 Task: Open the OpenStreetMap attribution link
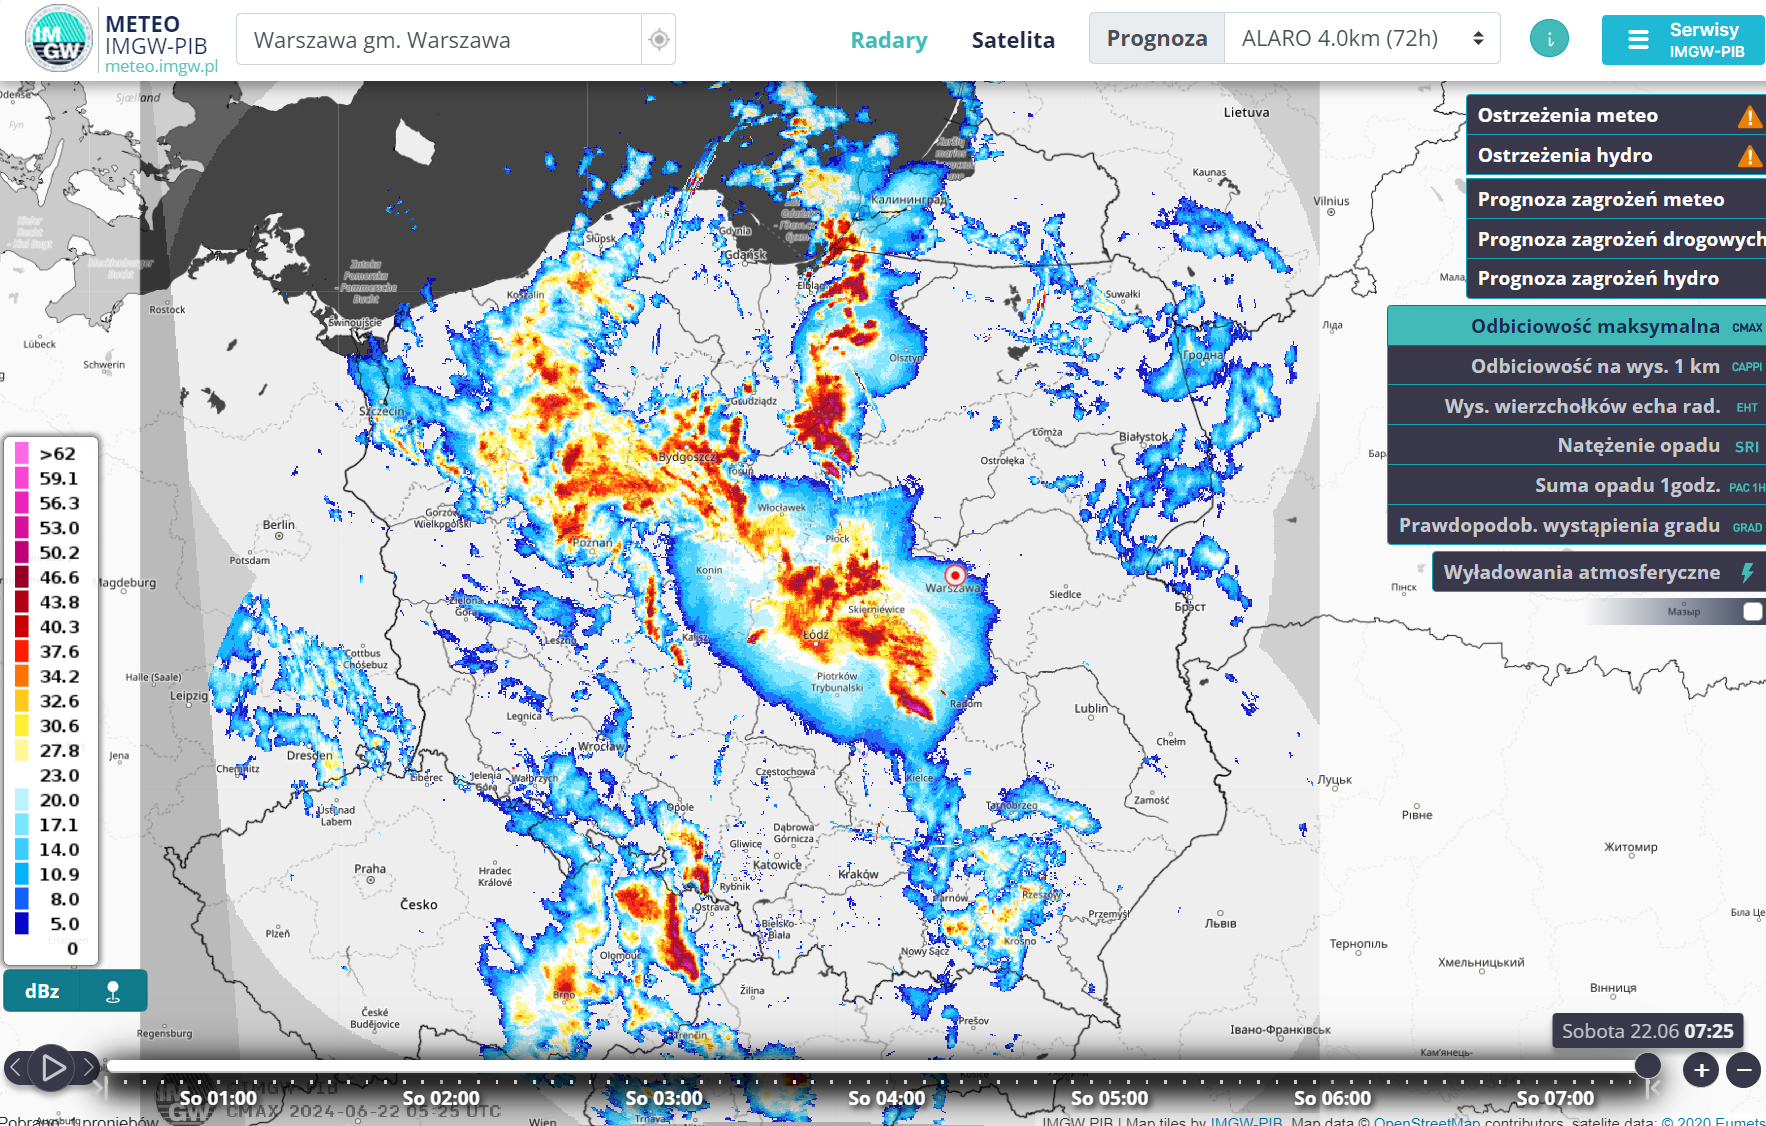[x=1427, y=1121]
